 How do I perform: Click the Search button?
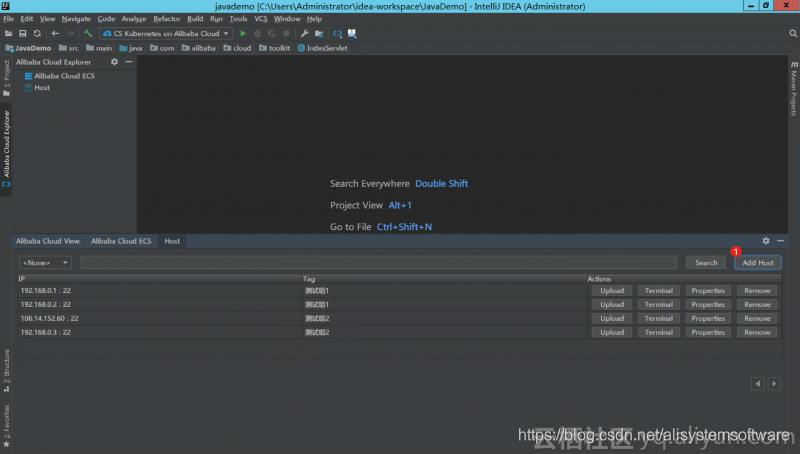tap(706, 263)
